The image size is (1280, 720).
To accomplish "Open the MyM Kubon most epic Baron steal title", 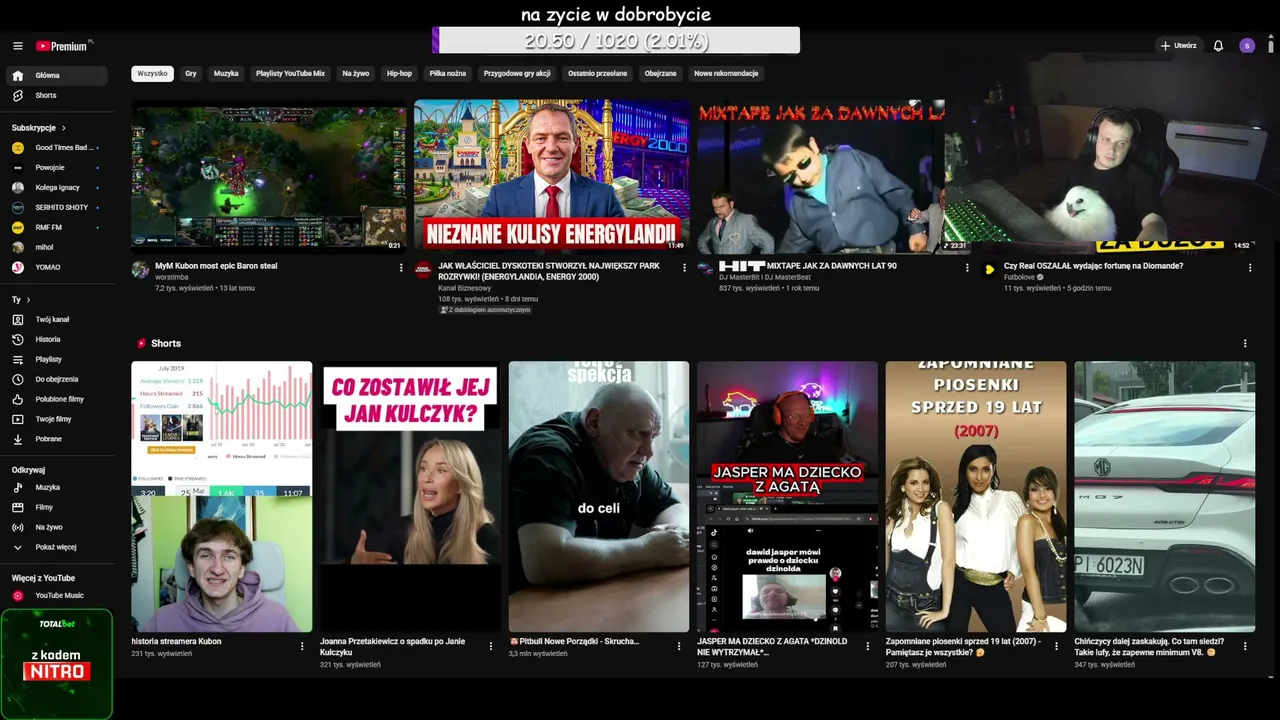I will 216,266.
